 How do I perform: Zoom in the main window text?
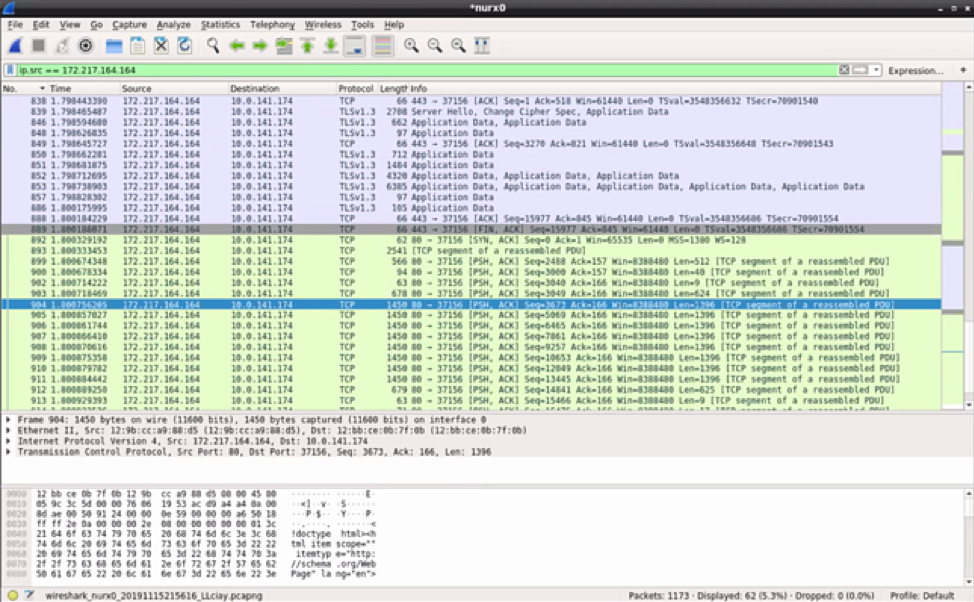411,45
